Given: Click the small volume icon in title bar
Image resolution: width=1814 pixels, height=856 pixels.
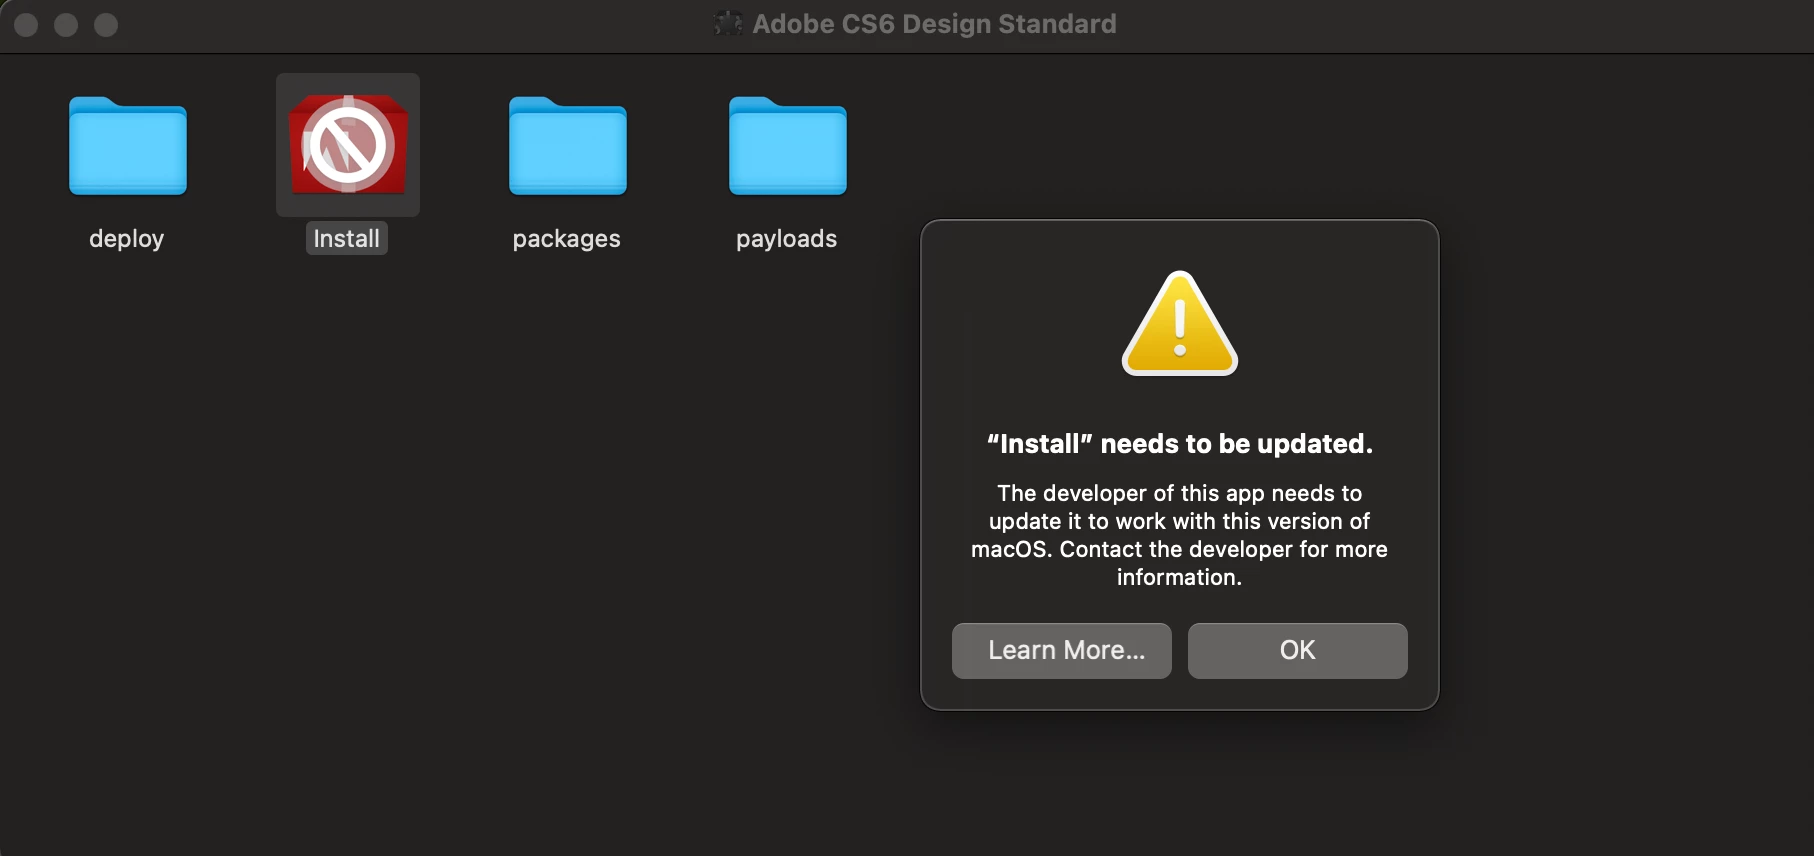Looking at the screenshot, I should [728, 23].
